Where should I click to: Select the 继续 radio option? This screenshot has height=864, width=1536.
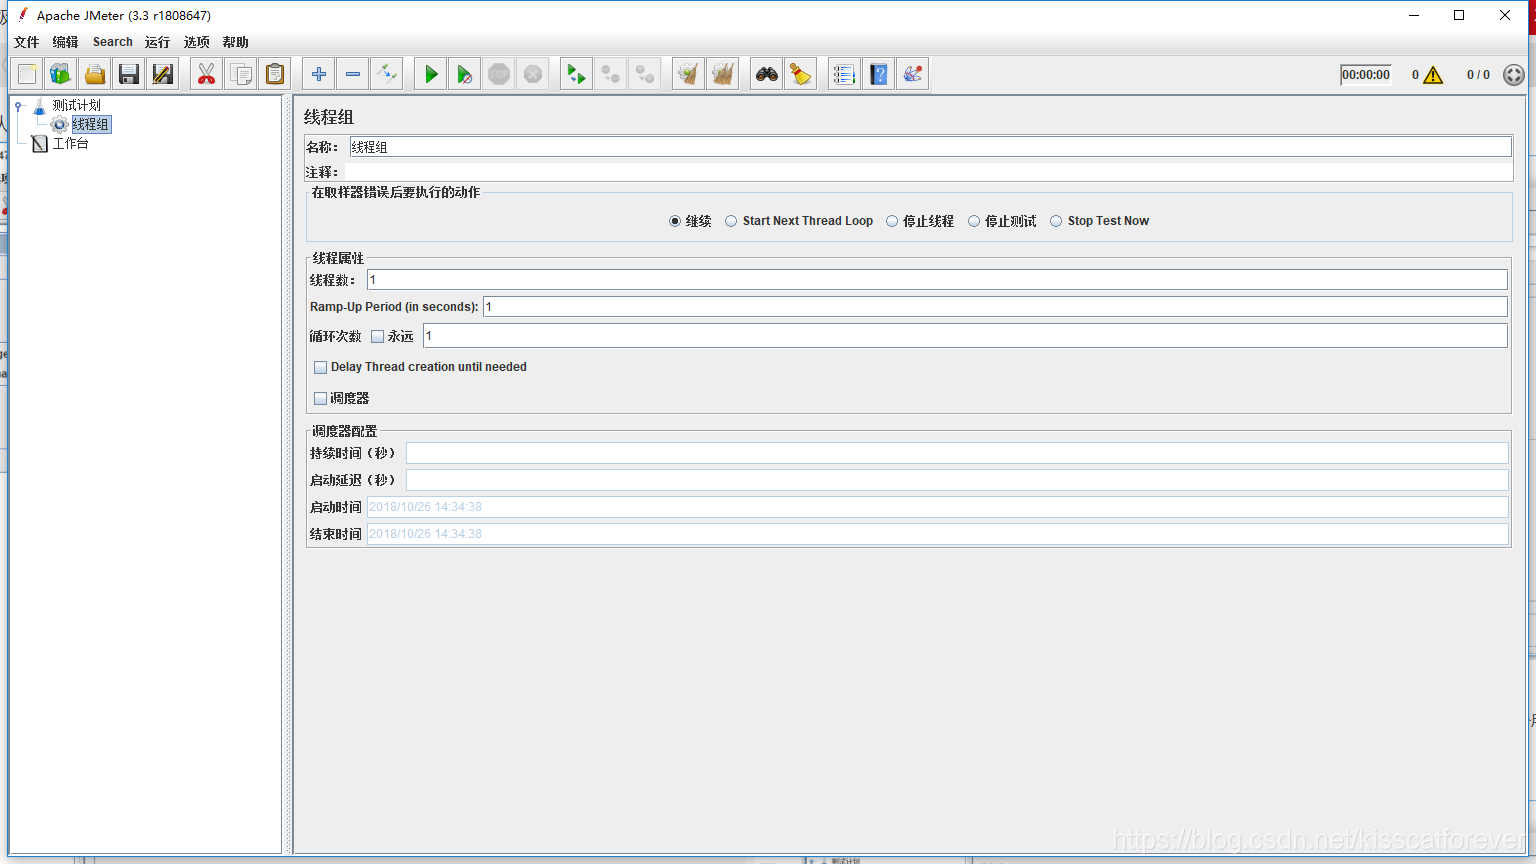pos(690,221)
